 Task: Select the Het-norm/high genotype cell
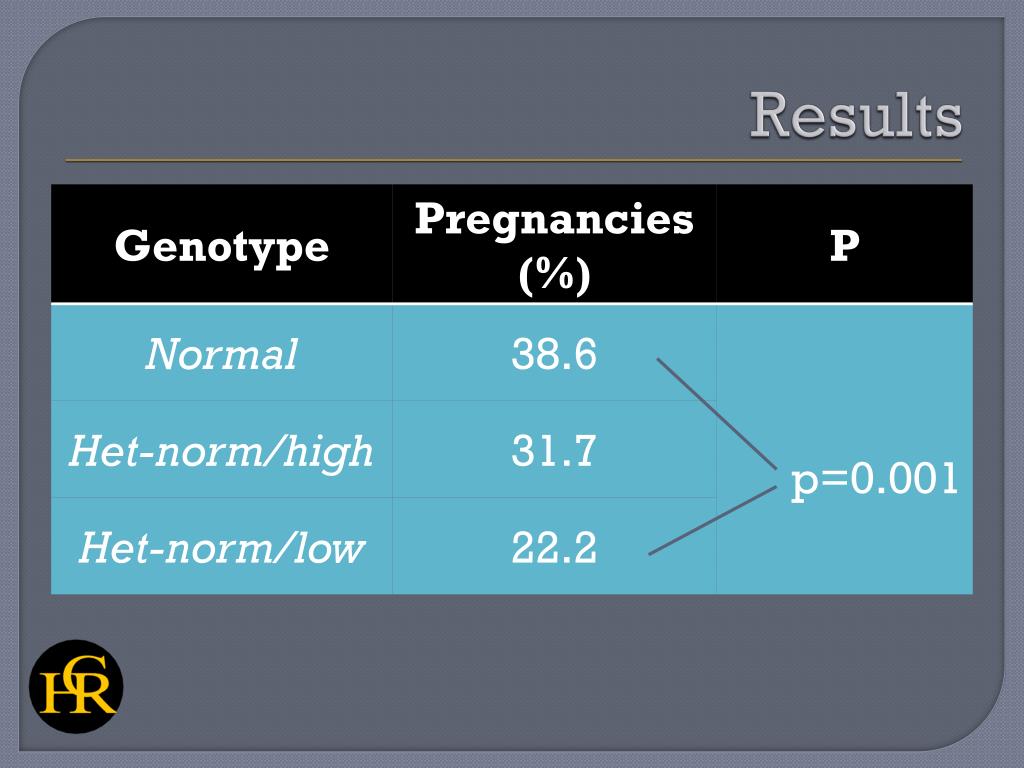pos(221,450)
